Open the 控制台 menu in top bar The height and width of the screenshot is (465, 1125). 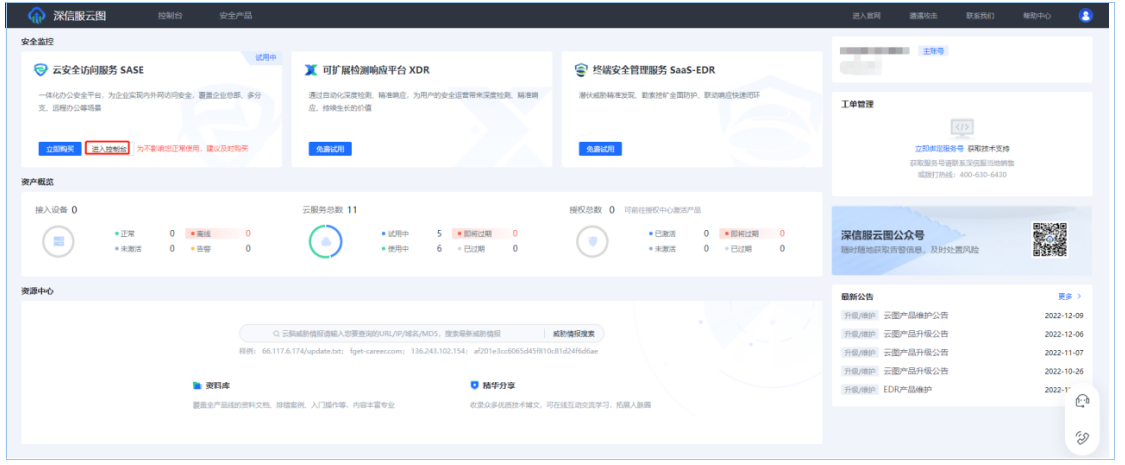[x=170, y=16]
